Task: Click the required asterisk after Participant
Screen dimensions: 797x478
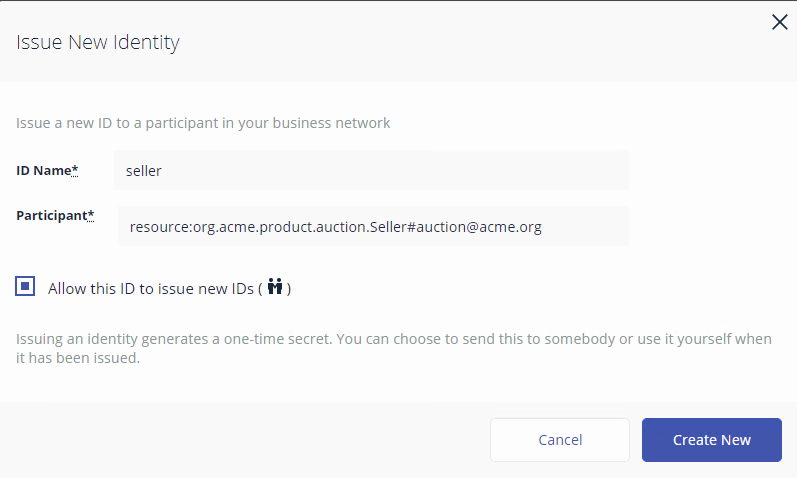Action: [91, 215]
